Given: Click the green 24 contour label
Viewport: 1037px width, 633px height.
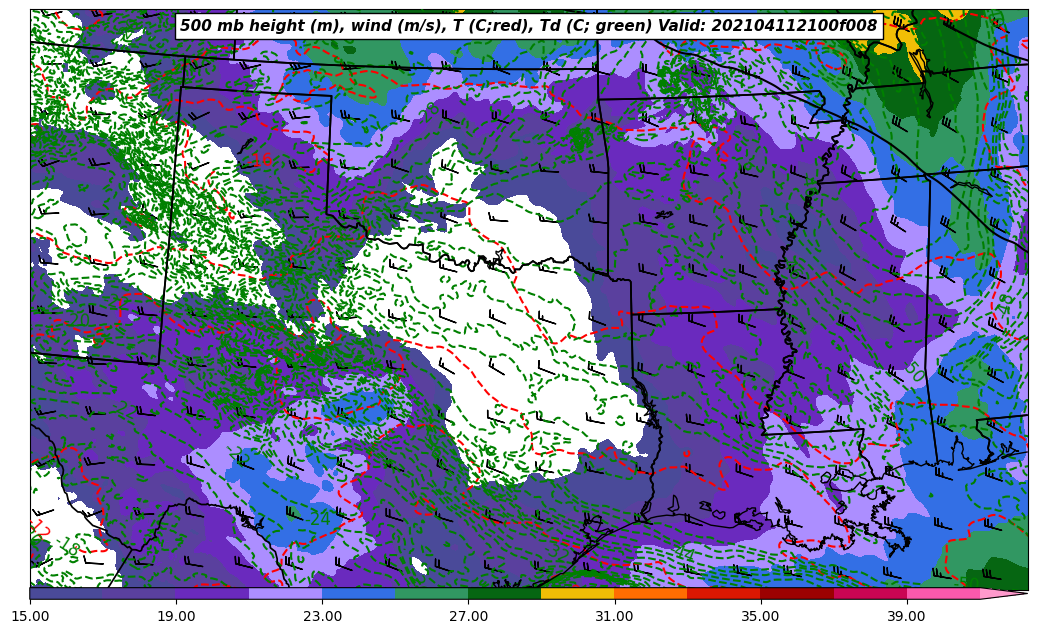Looking at the screenshot, I should coord(318,519).
